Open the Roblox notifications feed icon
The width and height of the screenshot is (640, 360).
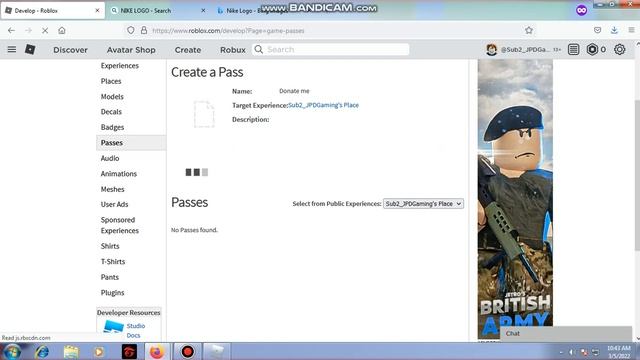(573, 49)
